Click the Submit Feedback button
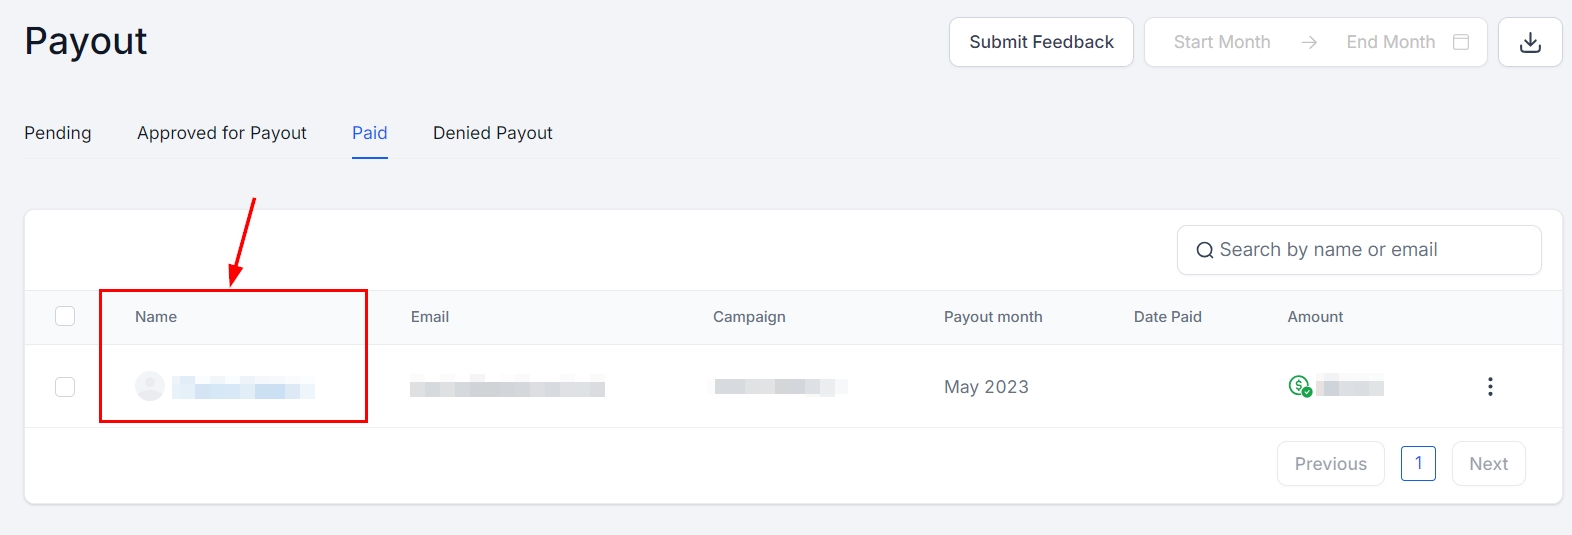The height and width of the screenshot is (535, 1572). click(1041, 42)
